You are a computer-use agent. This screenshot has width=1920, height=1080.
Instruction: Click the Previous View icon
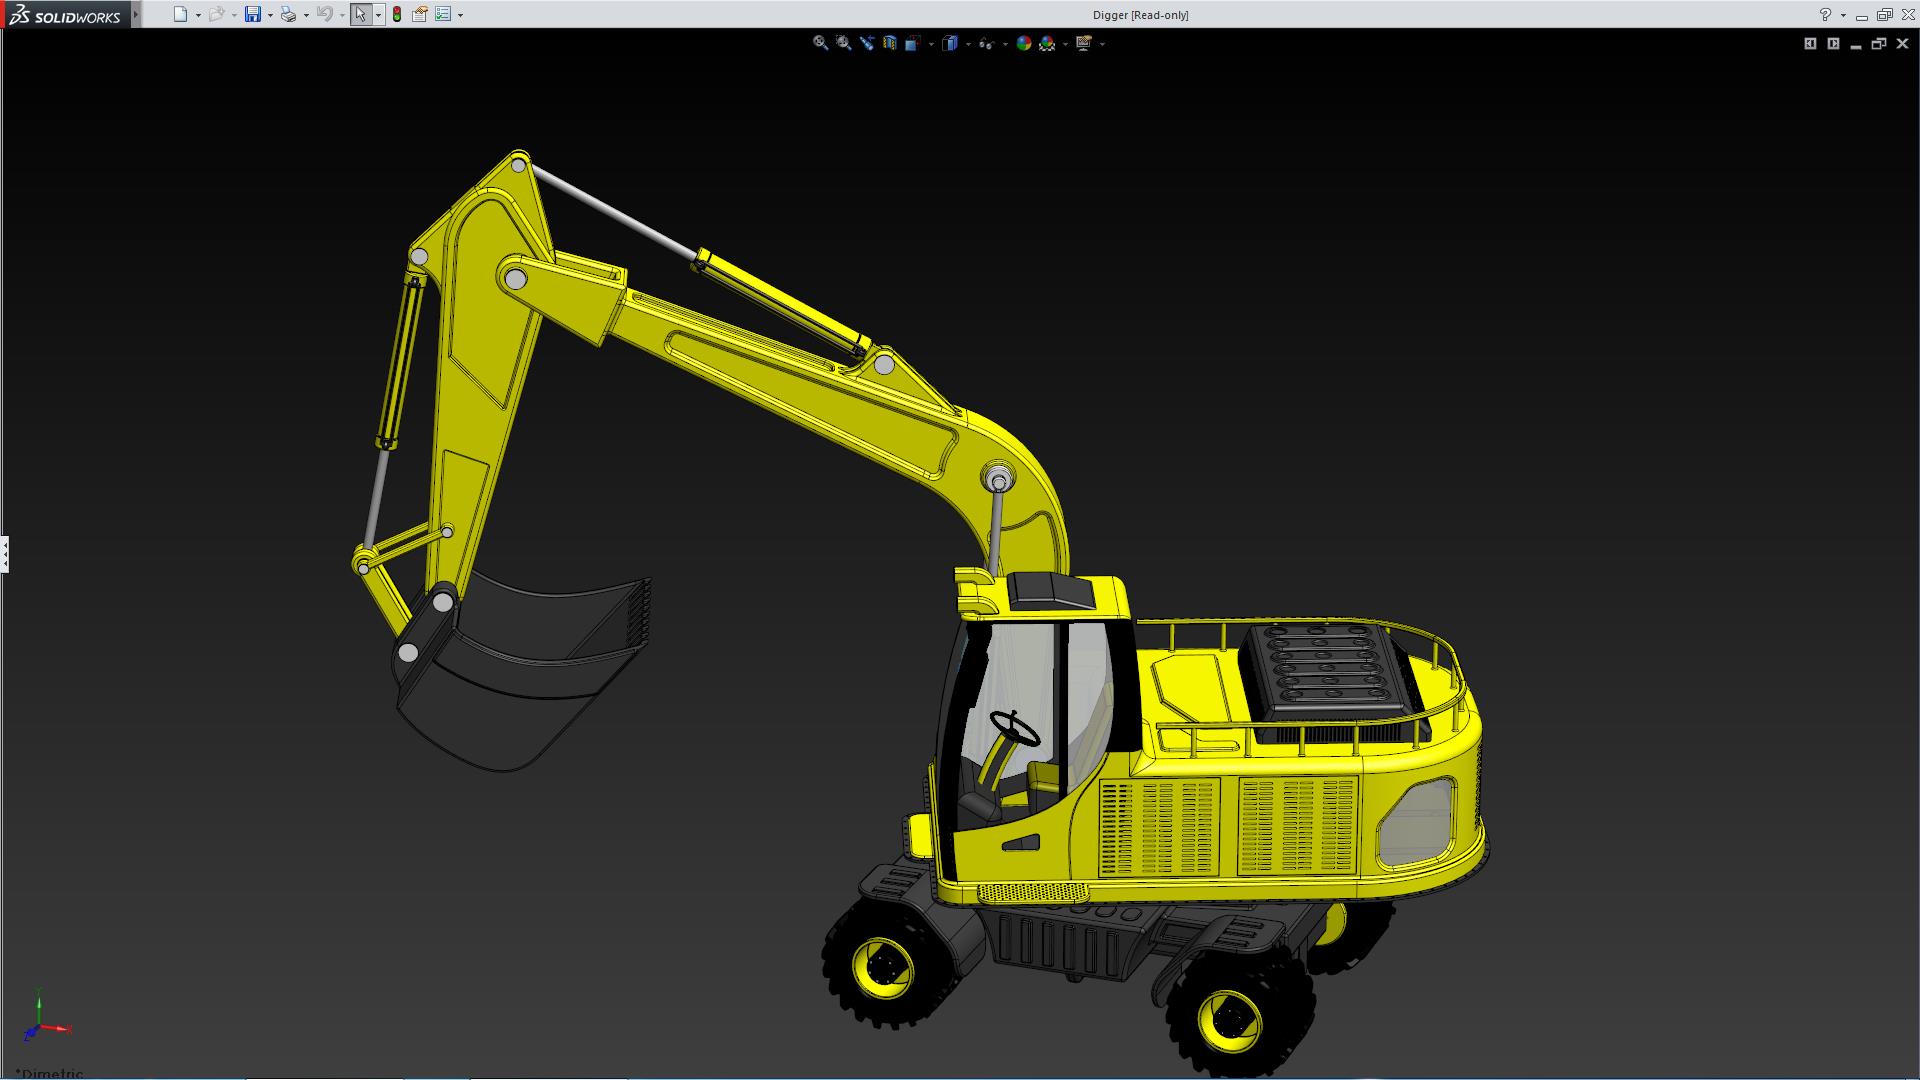(x=866, y=43)
